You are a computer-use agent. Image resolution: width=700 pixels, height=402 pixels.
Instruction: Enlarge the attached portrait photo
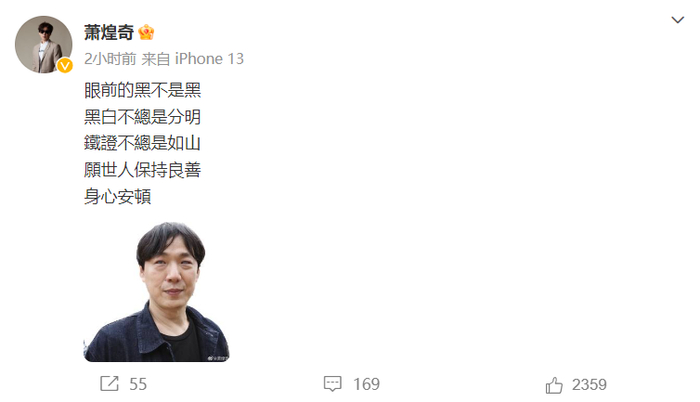156,292
